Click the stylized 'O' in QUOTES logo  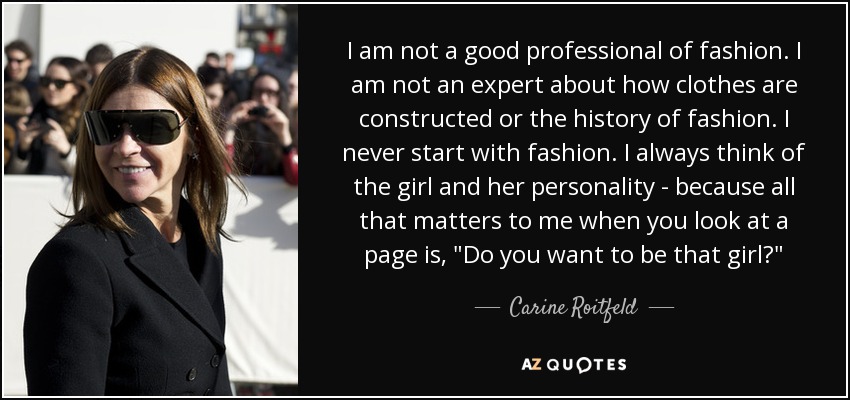point(586,364)
